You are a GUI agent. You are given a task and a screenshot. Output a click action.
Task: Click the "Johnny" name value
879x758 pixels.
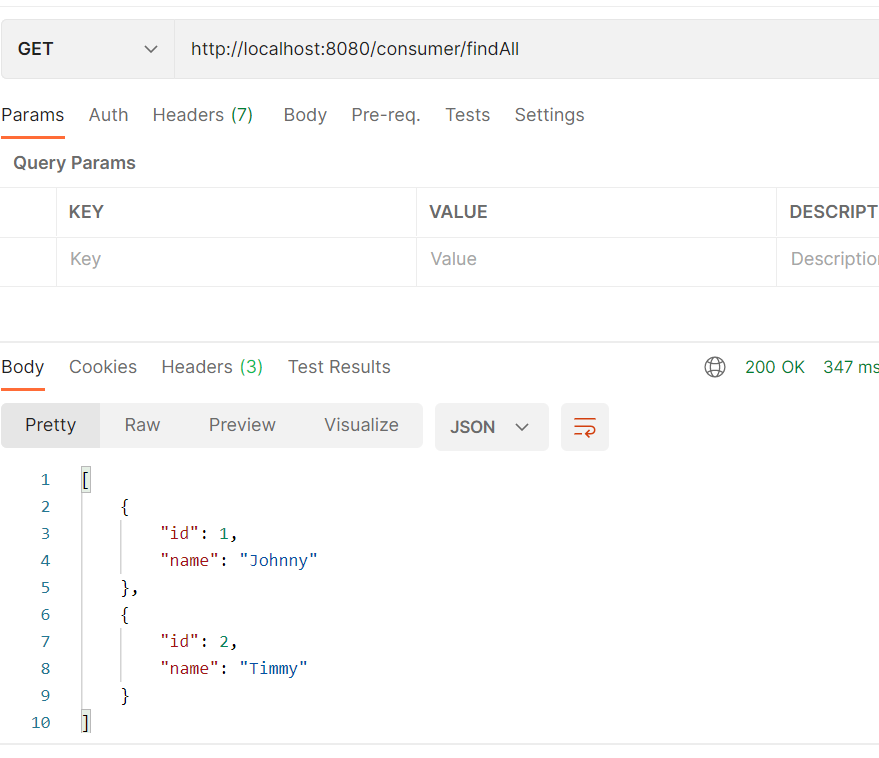tap(278, 560)
